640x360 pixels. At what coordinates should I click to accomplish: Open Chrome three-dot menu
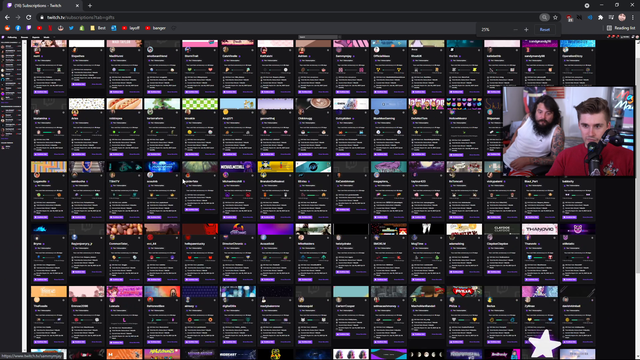633,18
